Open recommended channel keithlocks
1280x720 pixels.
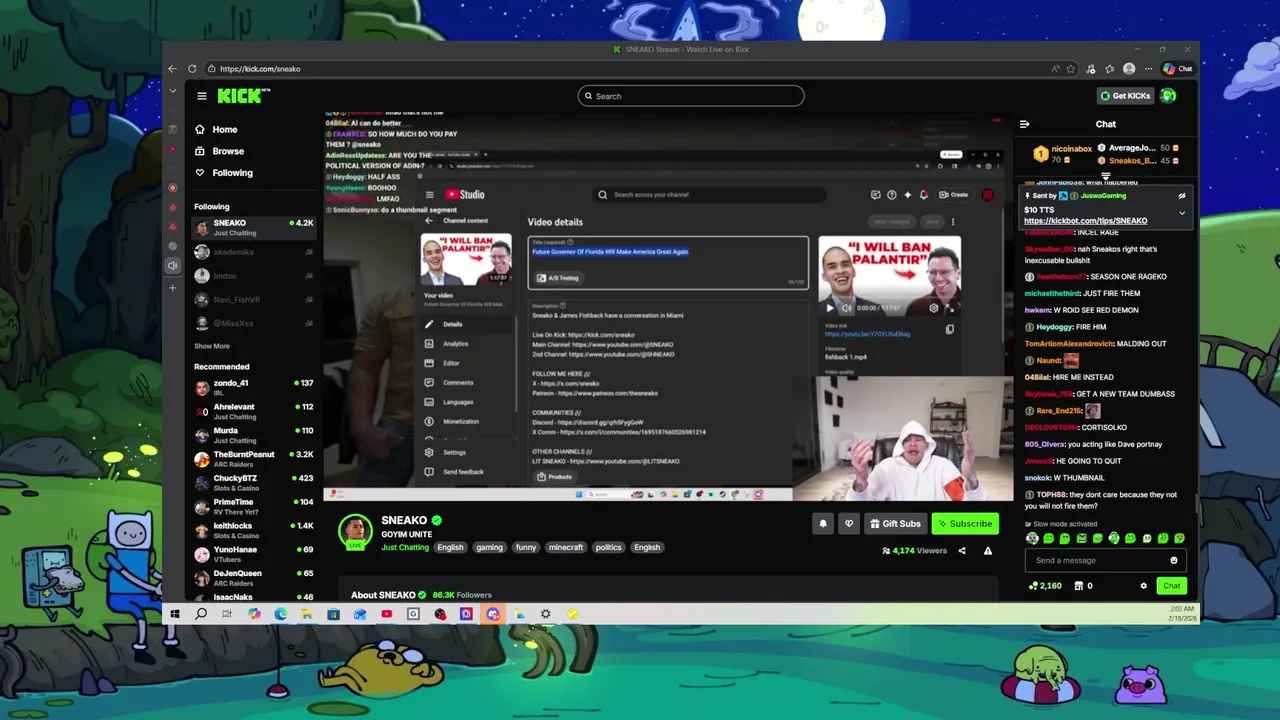pyautogui.click(x=252, y=530)
